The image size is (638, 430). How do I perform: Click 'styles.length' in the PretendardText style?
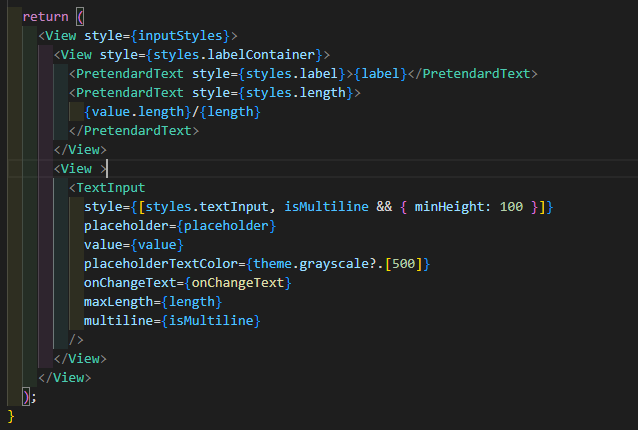(x=296, y=93)
